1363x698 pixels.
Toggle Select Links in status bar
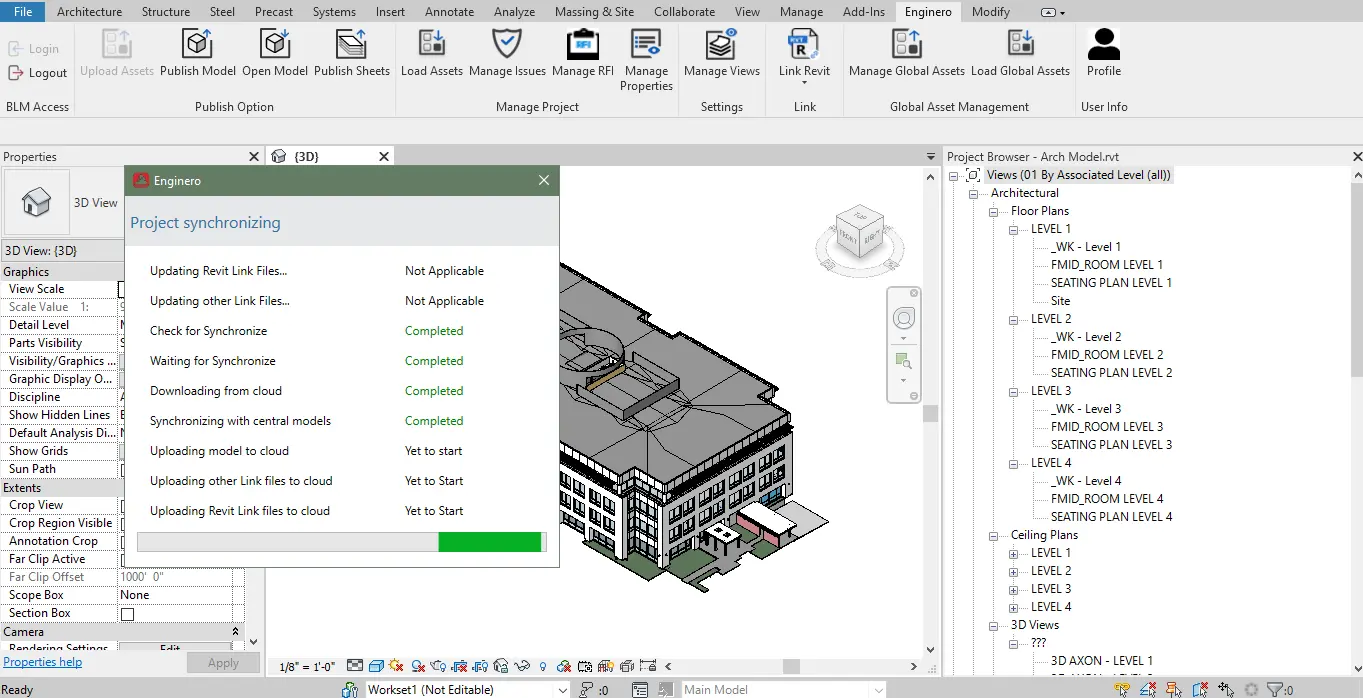click(x=1122, y=689)
